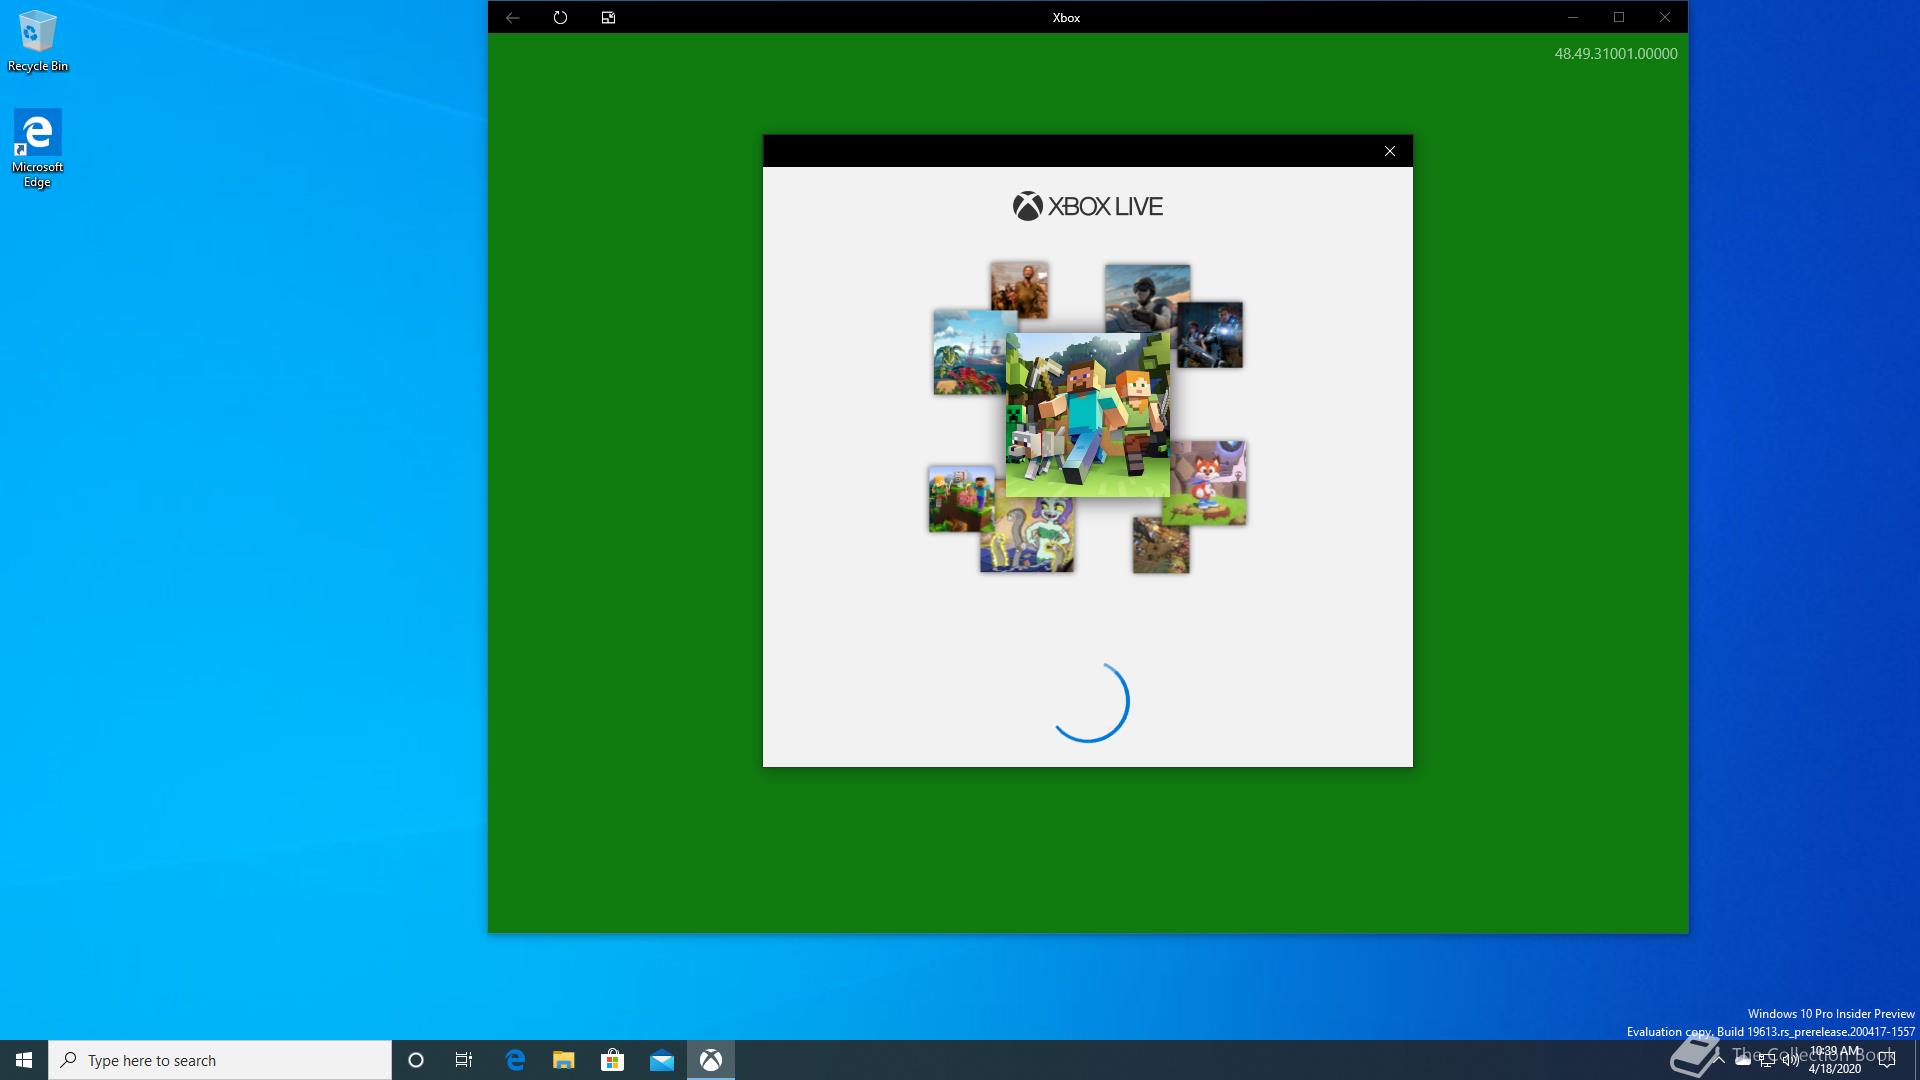Open the Mail app from the taskbar
This screenshot has width=1920, height=1080.
[x=661, y=1060]
